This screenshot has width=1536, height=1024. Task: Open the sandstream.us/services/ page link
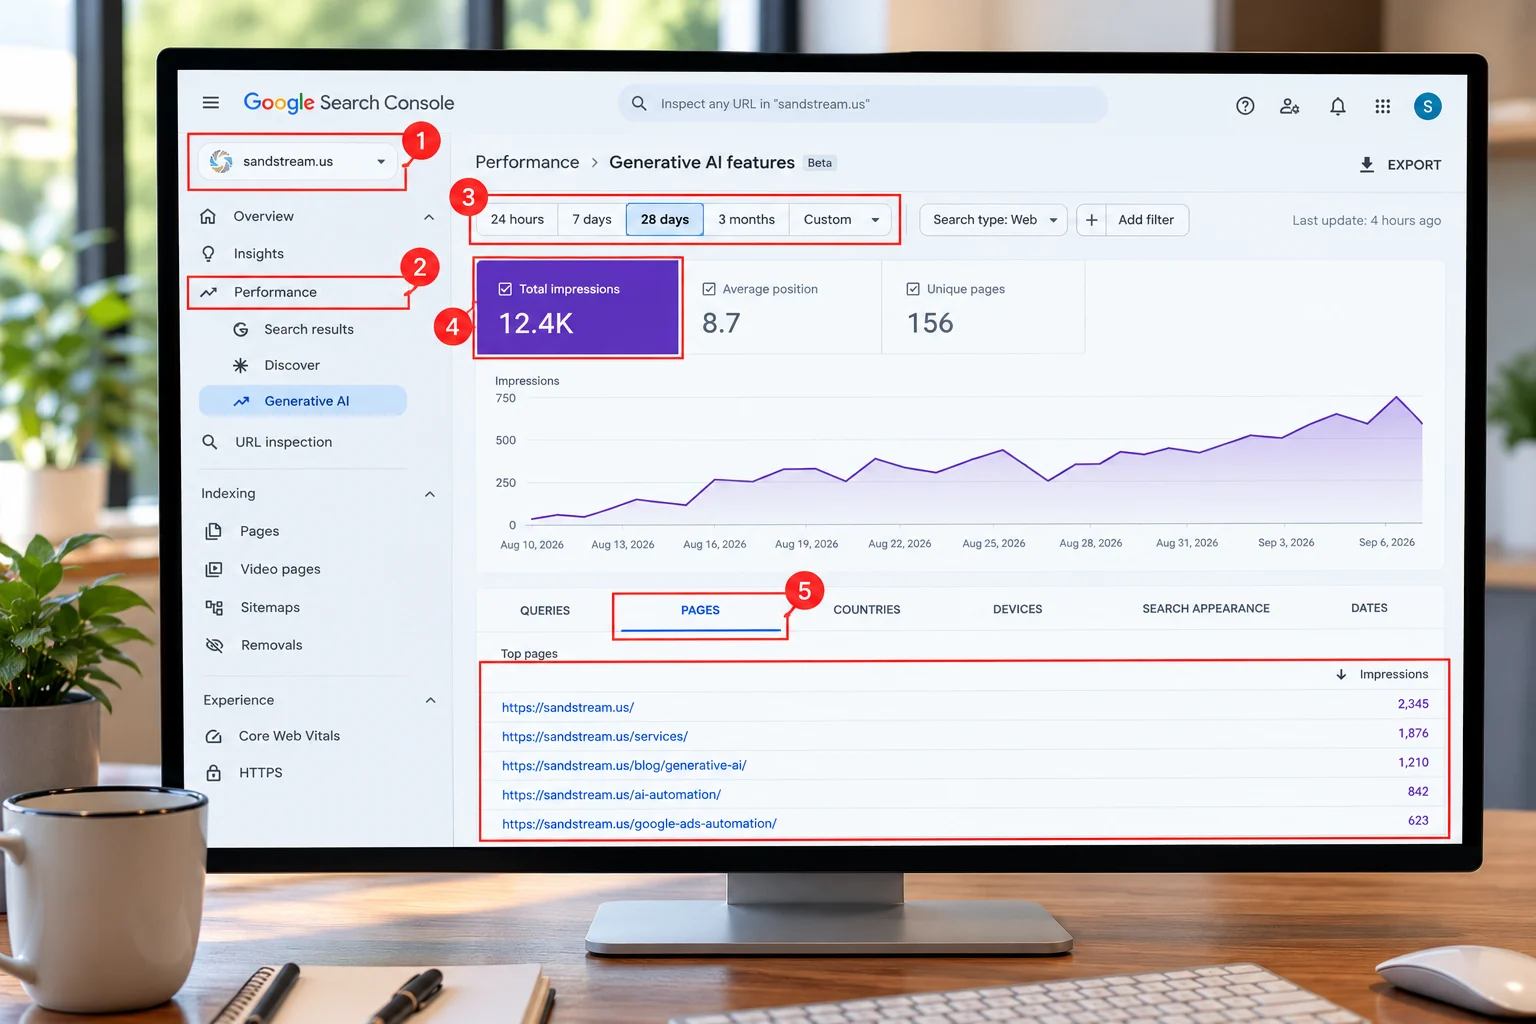[595, 736]
